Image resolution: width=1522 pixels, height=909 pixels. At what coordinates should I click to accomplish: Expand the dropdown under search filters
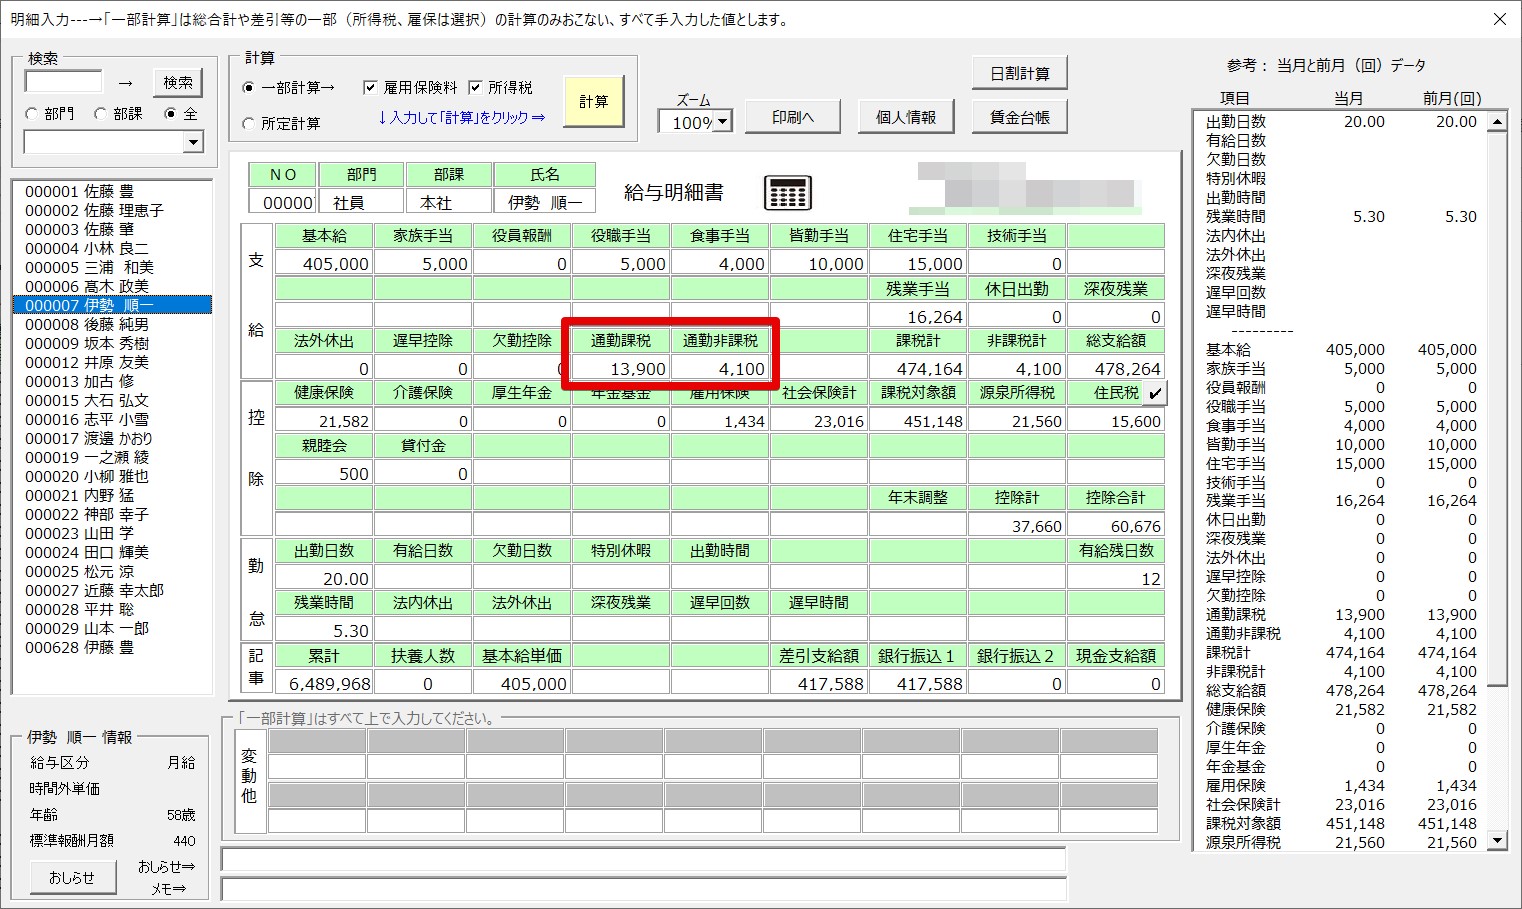click(x=193, y=143)
